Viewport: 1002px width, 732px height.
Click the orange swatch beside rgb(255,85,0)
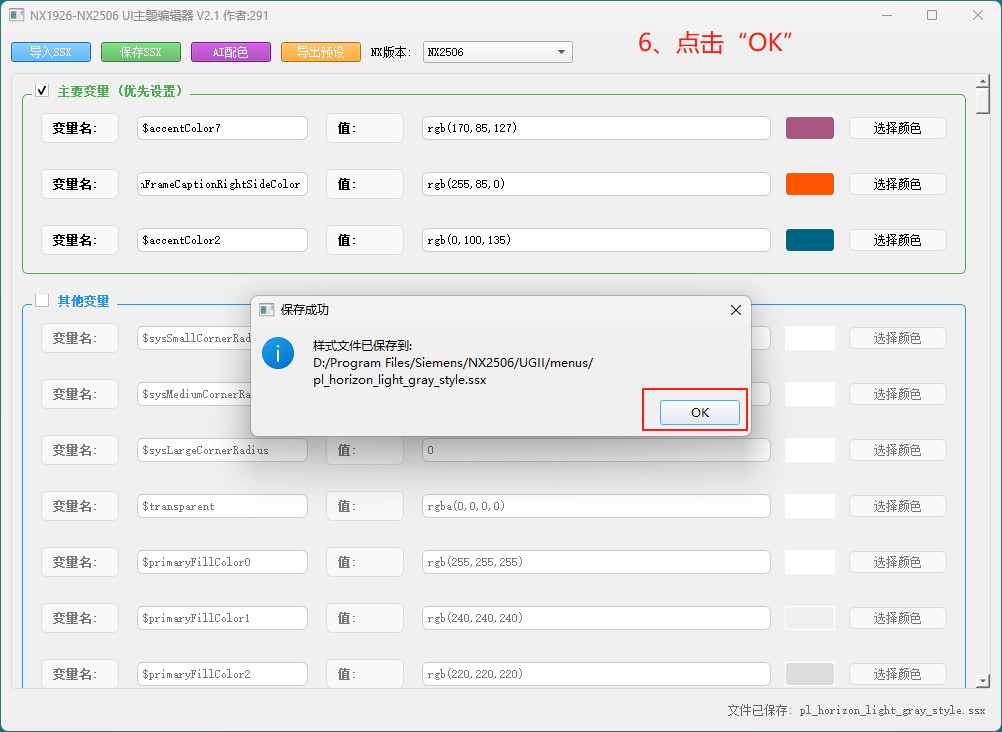[x=810, y=184]
